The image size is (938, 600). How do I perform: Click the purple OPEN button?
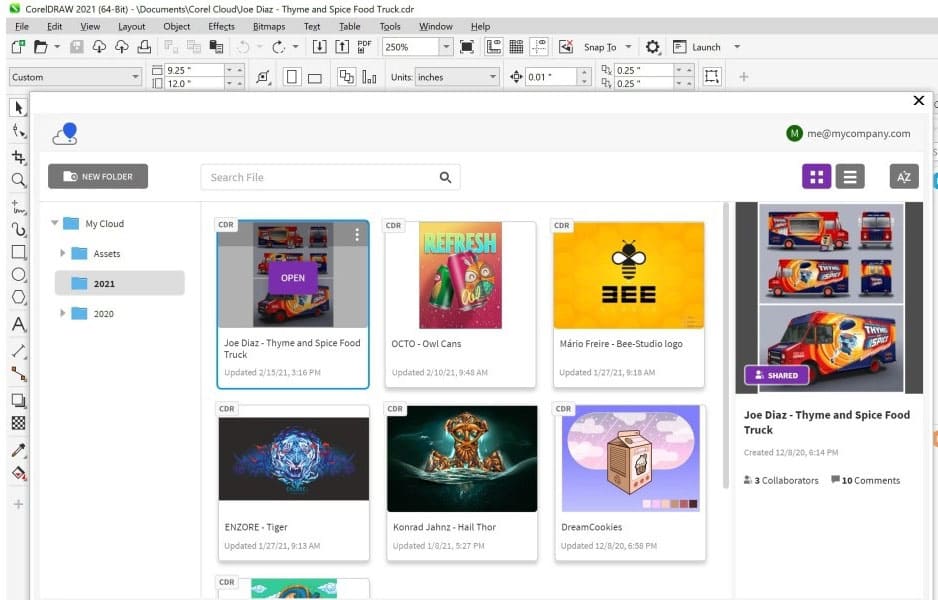click(x=293, y=278)
